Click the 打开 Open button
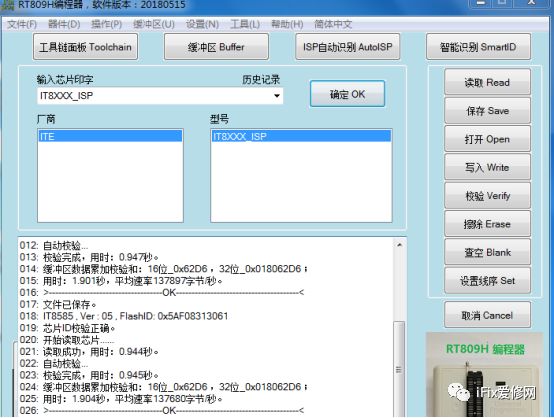Viewport: 554px width, 418px height. click(x=487, y=139)
